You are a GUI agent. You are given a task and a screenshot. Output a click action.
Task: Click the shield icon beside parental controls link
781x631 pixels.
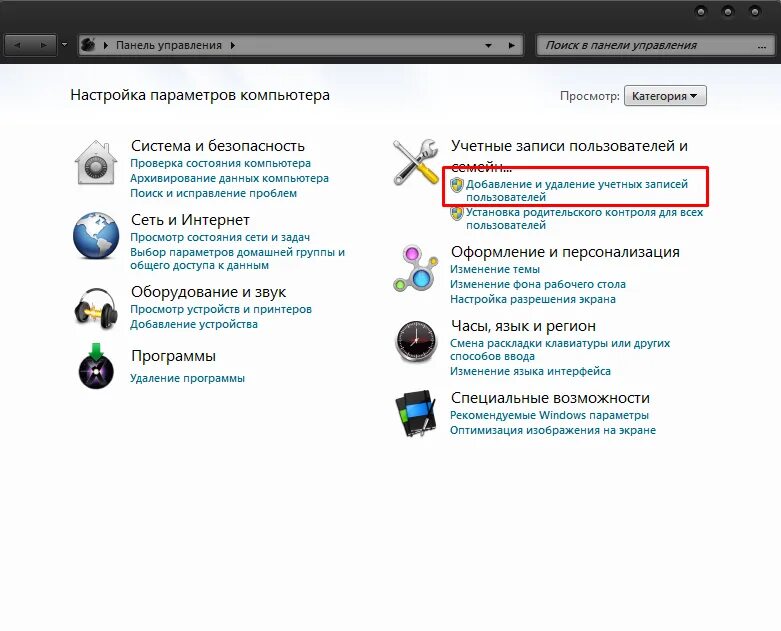(457, 213)
